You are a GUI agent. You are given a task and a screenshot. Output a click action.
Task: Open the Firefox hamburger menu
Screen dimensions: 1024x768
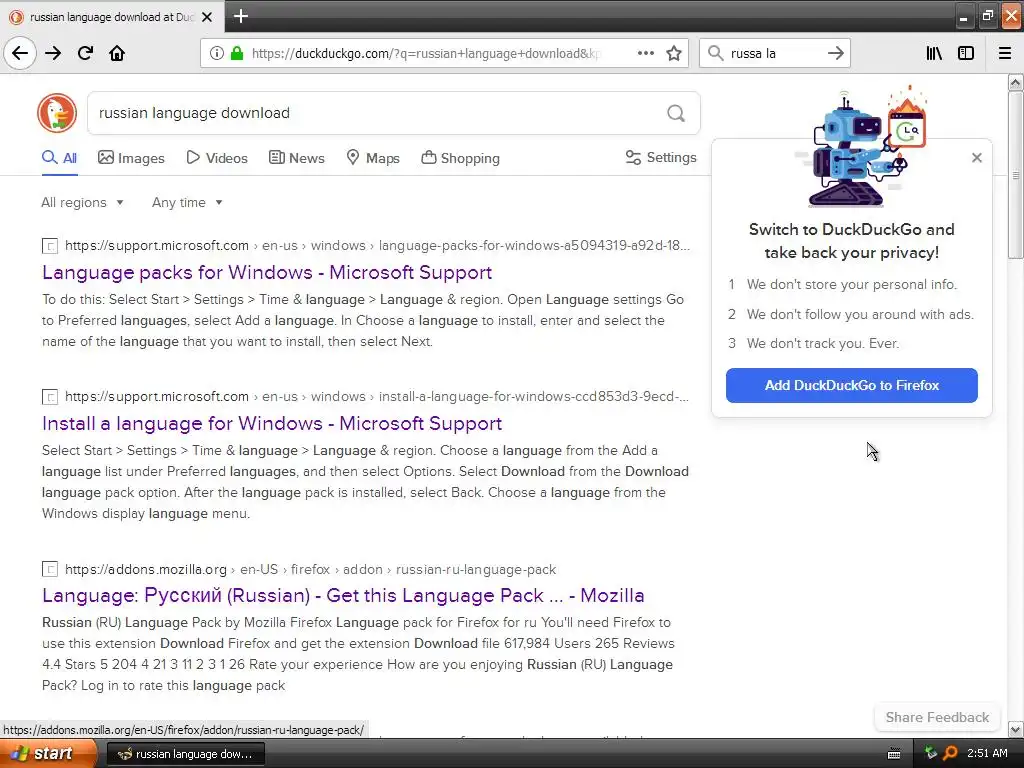click(x=1005, y=53)
